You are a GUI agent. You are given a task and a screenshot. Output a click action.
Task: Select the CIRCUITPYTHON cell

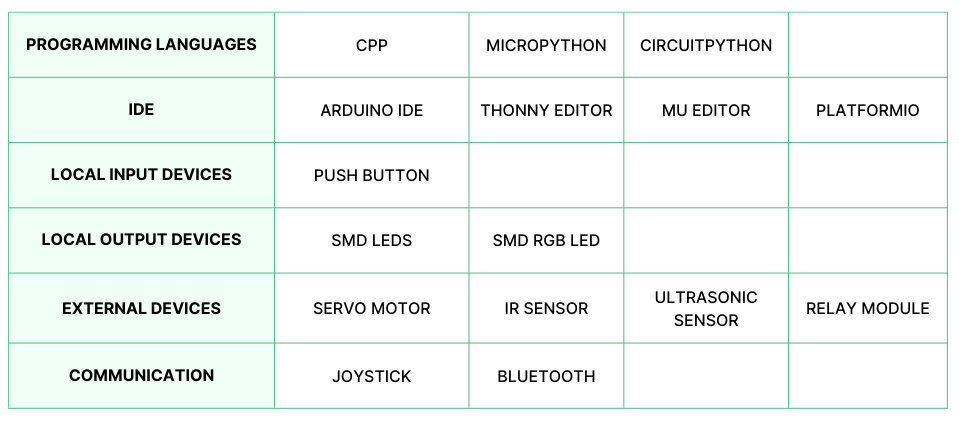click(x=706, y=46)
